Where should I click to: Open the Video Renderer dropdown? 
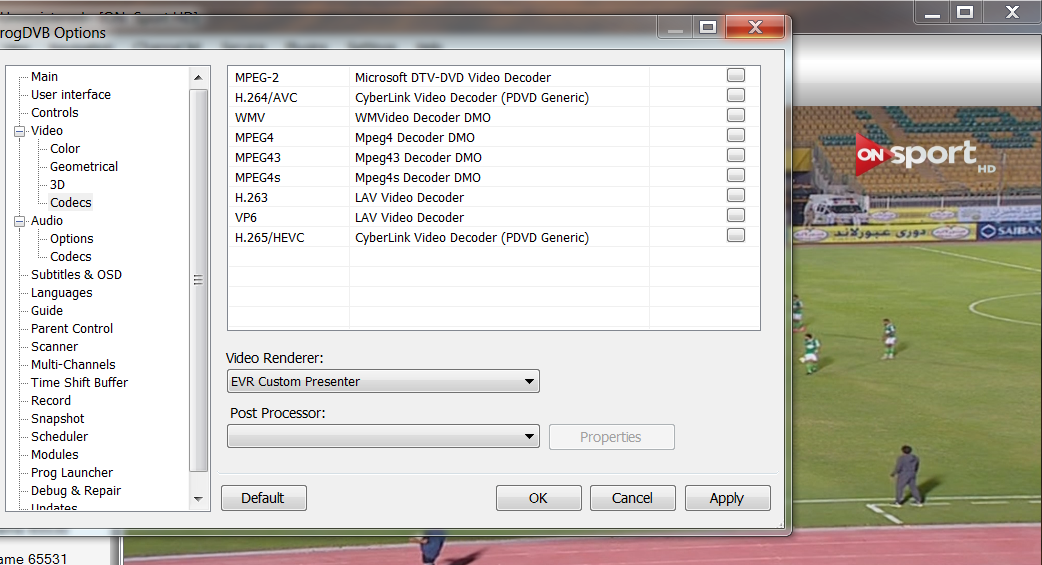click(x=383, y=382)
